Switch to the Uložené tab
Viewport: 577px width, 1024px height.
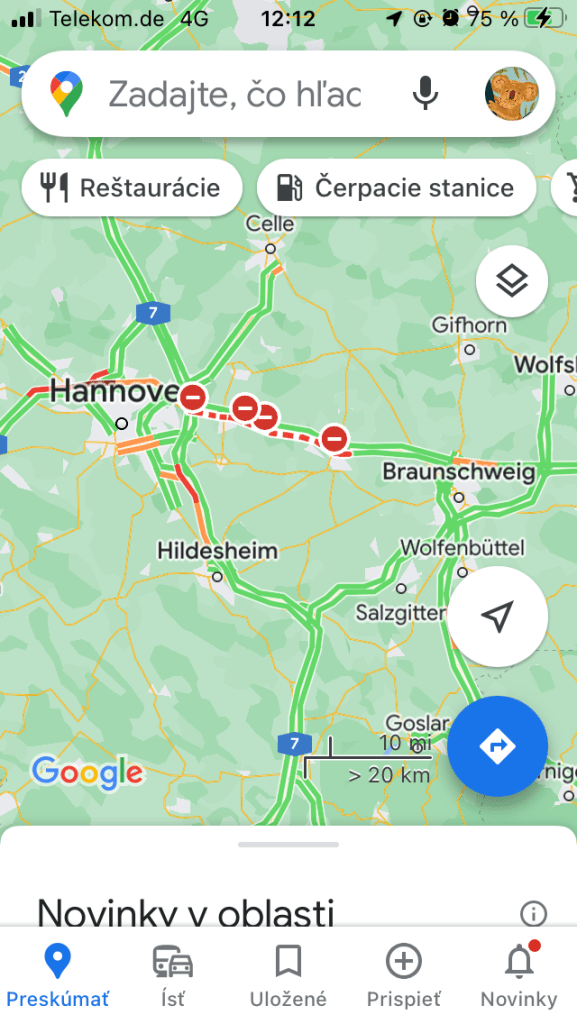(288, 976)
